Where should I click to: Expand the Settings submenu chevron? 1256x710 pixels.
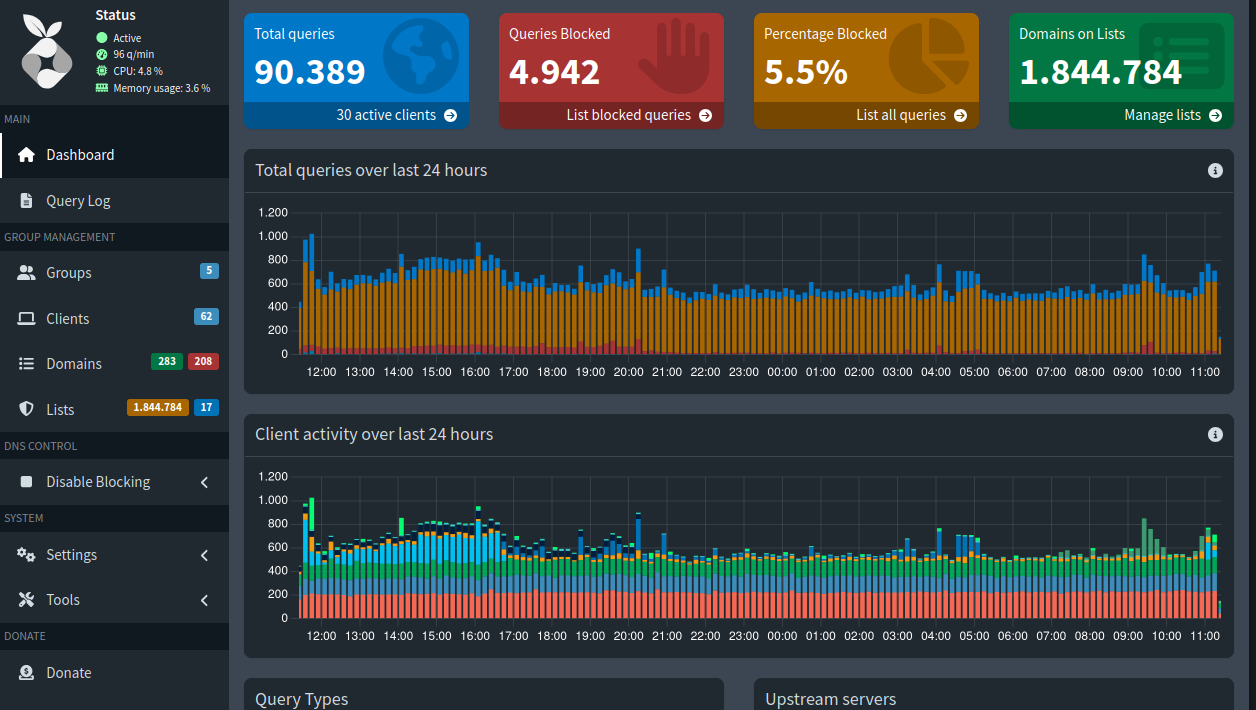(x=204, y=555)
